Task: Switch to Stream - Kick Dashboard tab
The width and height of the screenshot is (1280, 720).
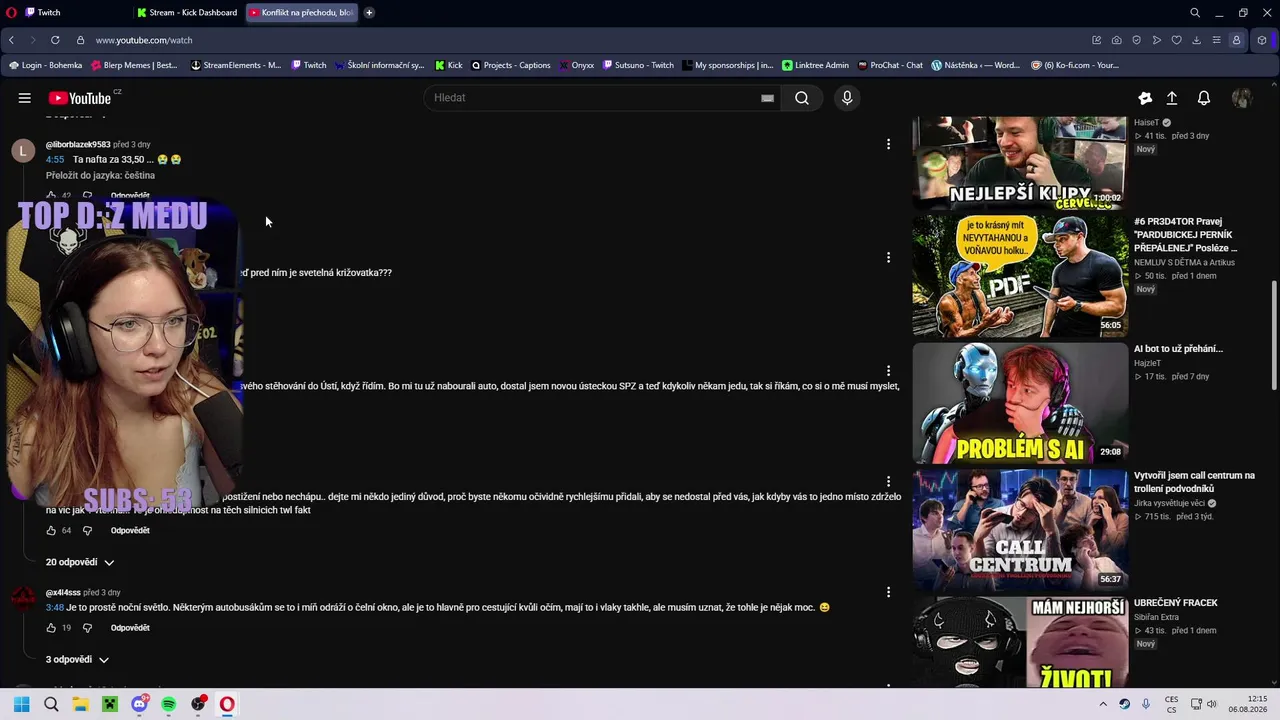Action: point(187,13)
